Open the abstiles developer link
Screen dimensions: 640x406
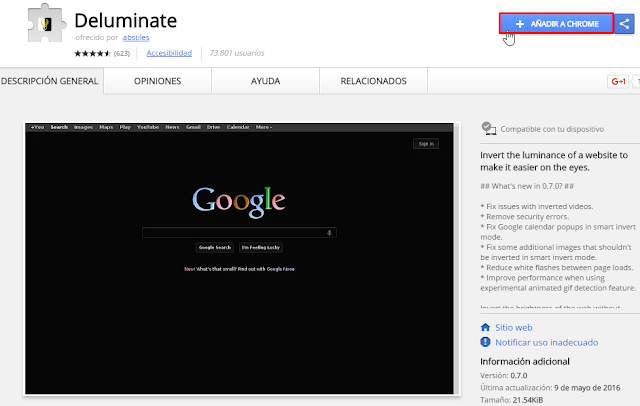(136, 38)
